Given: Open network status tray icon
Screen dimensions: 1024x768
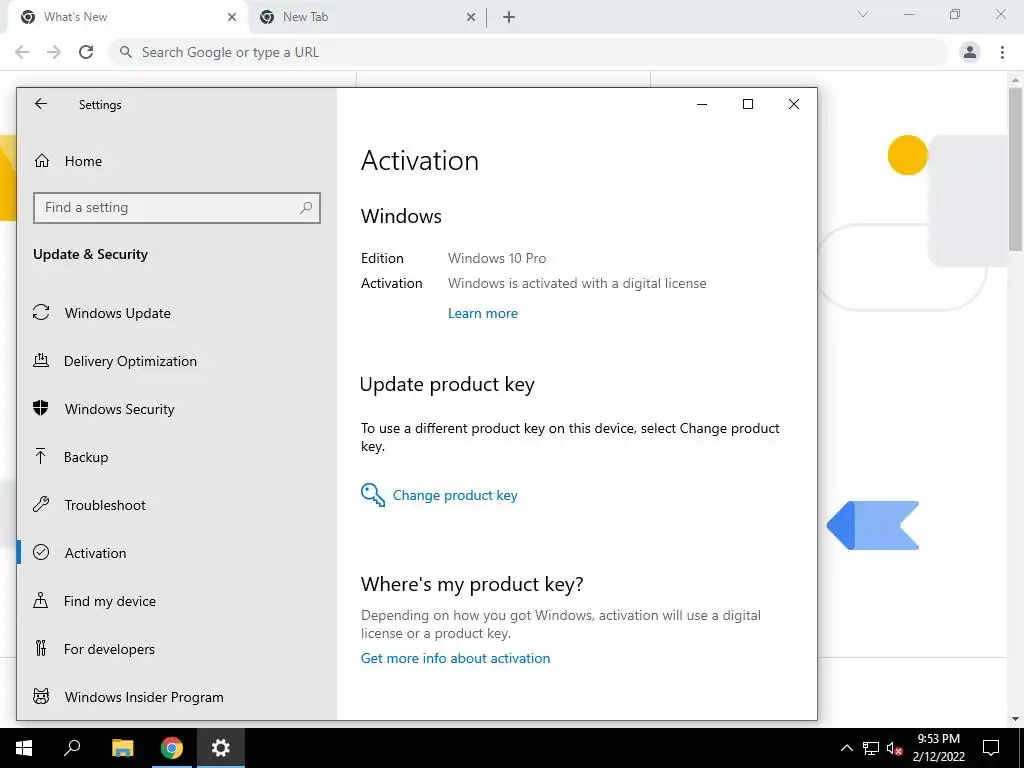Looking at the screenshot, I should click(x=871, y=748).
